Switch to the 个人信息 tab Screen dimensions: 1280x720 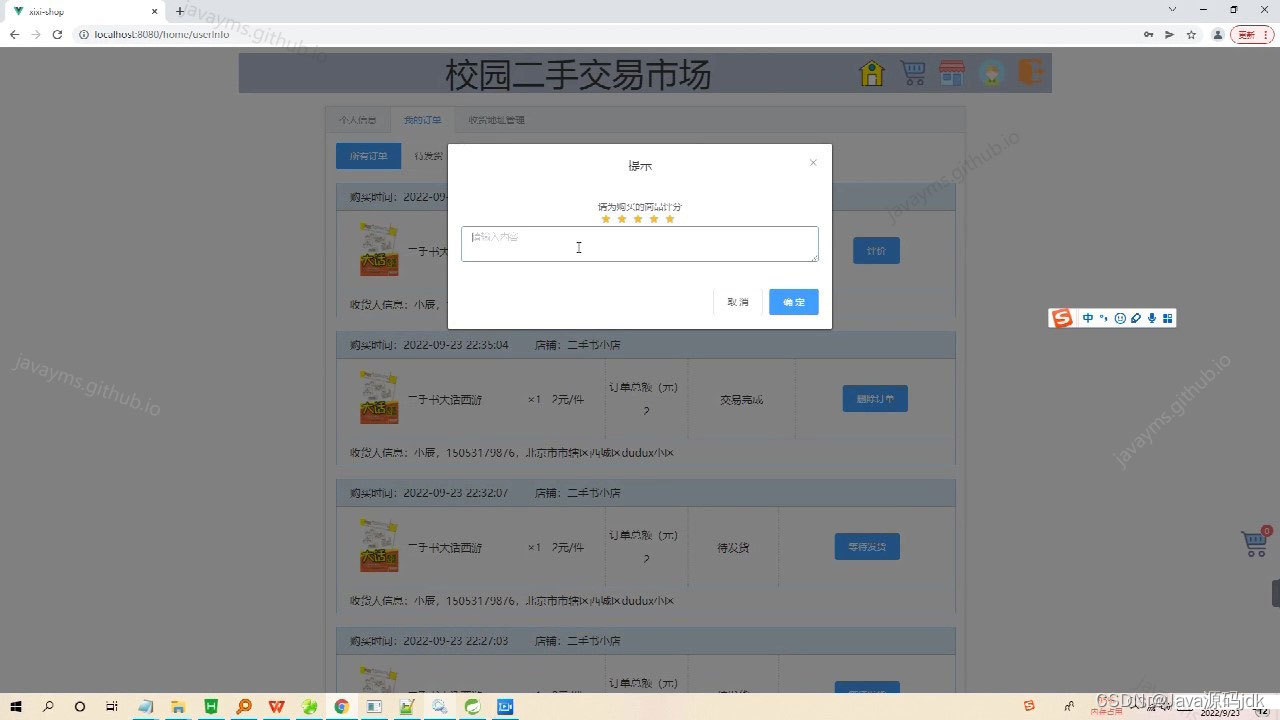(357, 120)
